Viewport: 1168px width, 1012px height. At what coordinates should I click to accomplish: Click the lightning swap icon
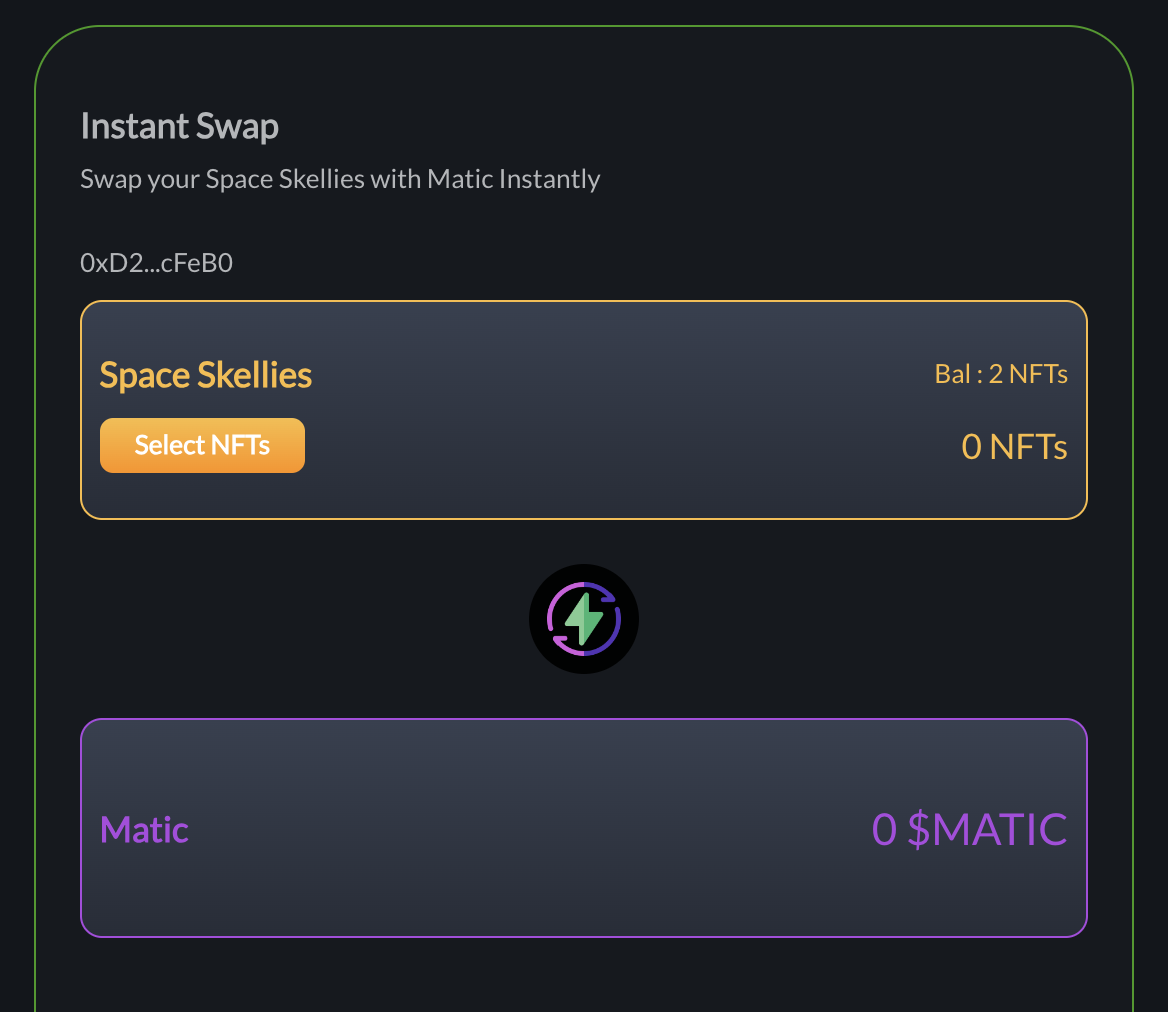(x=584, y=619)
